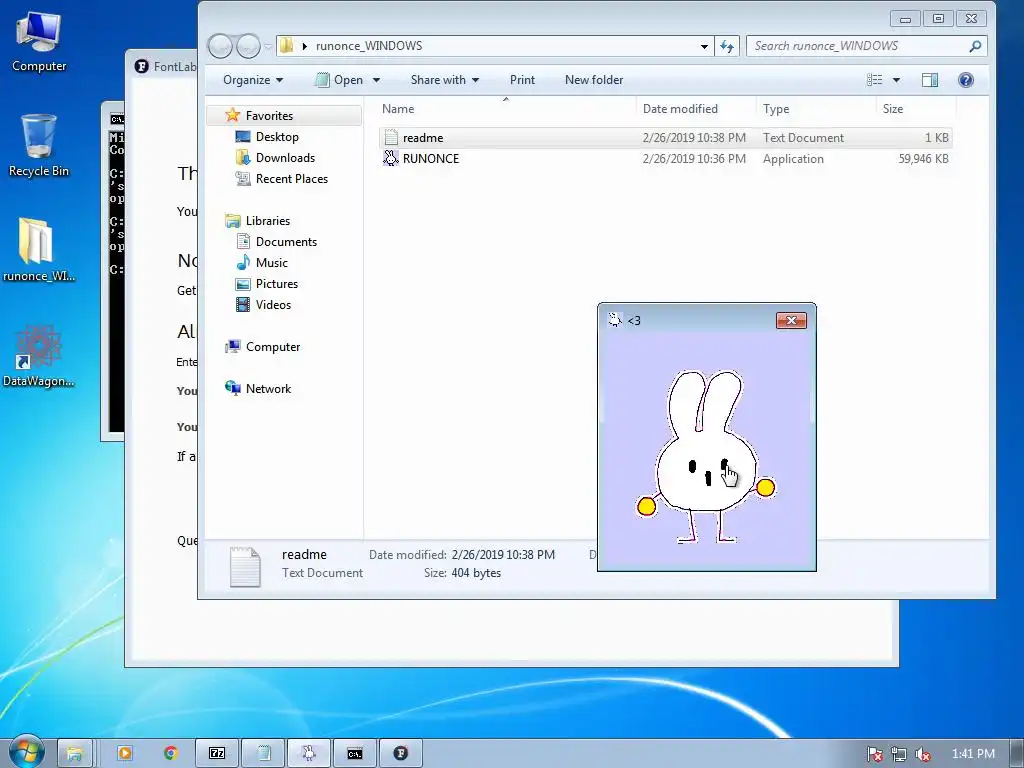Click the Favorites star in navigation pane
Image resolution: width=1024 pixels, height=768 pixels.
tap(232, 116)
